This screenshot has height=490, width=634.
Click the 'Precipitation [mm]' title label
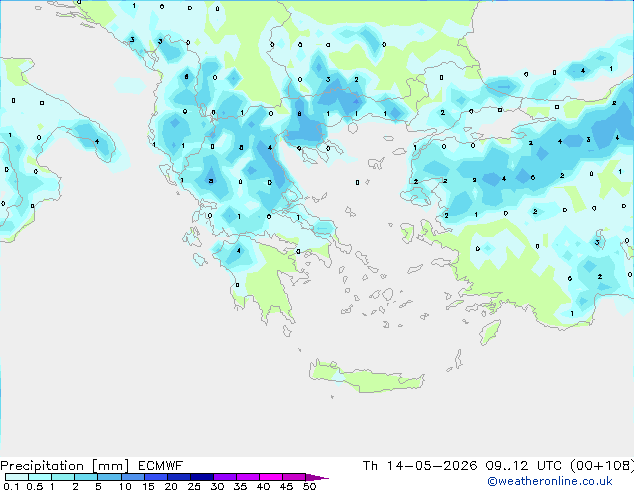click(65, 466)
